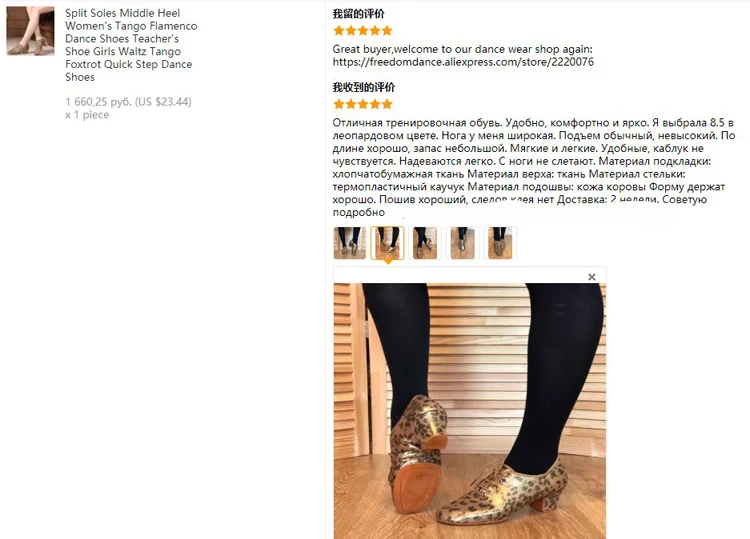The height and width of the screenshot is (539, 750).
Task: Open the first review photo thumbnail
Action: pyautogui.click(x=350, y=243)
